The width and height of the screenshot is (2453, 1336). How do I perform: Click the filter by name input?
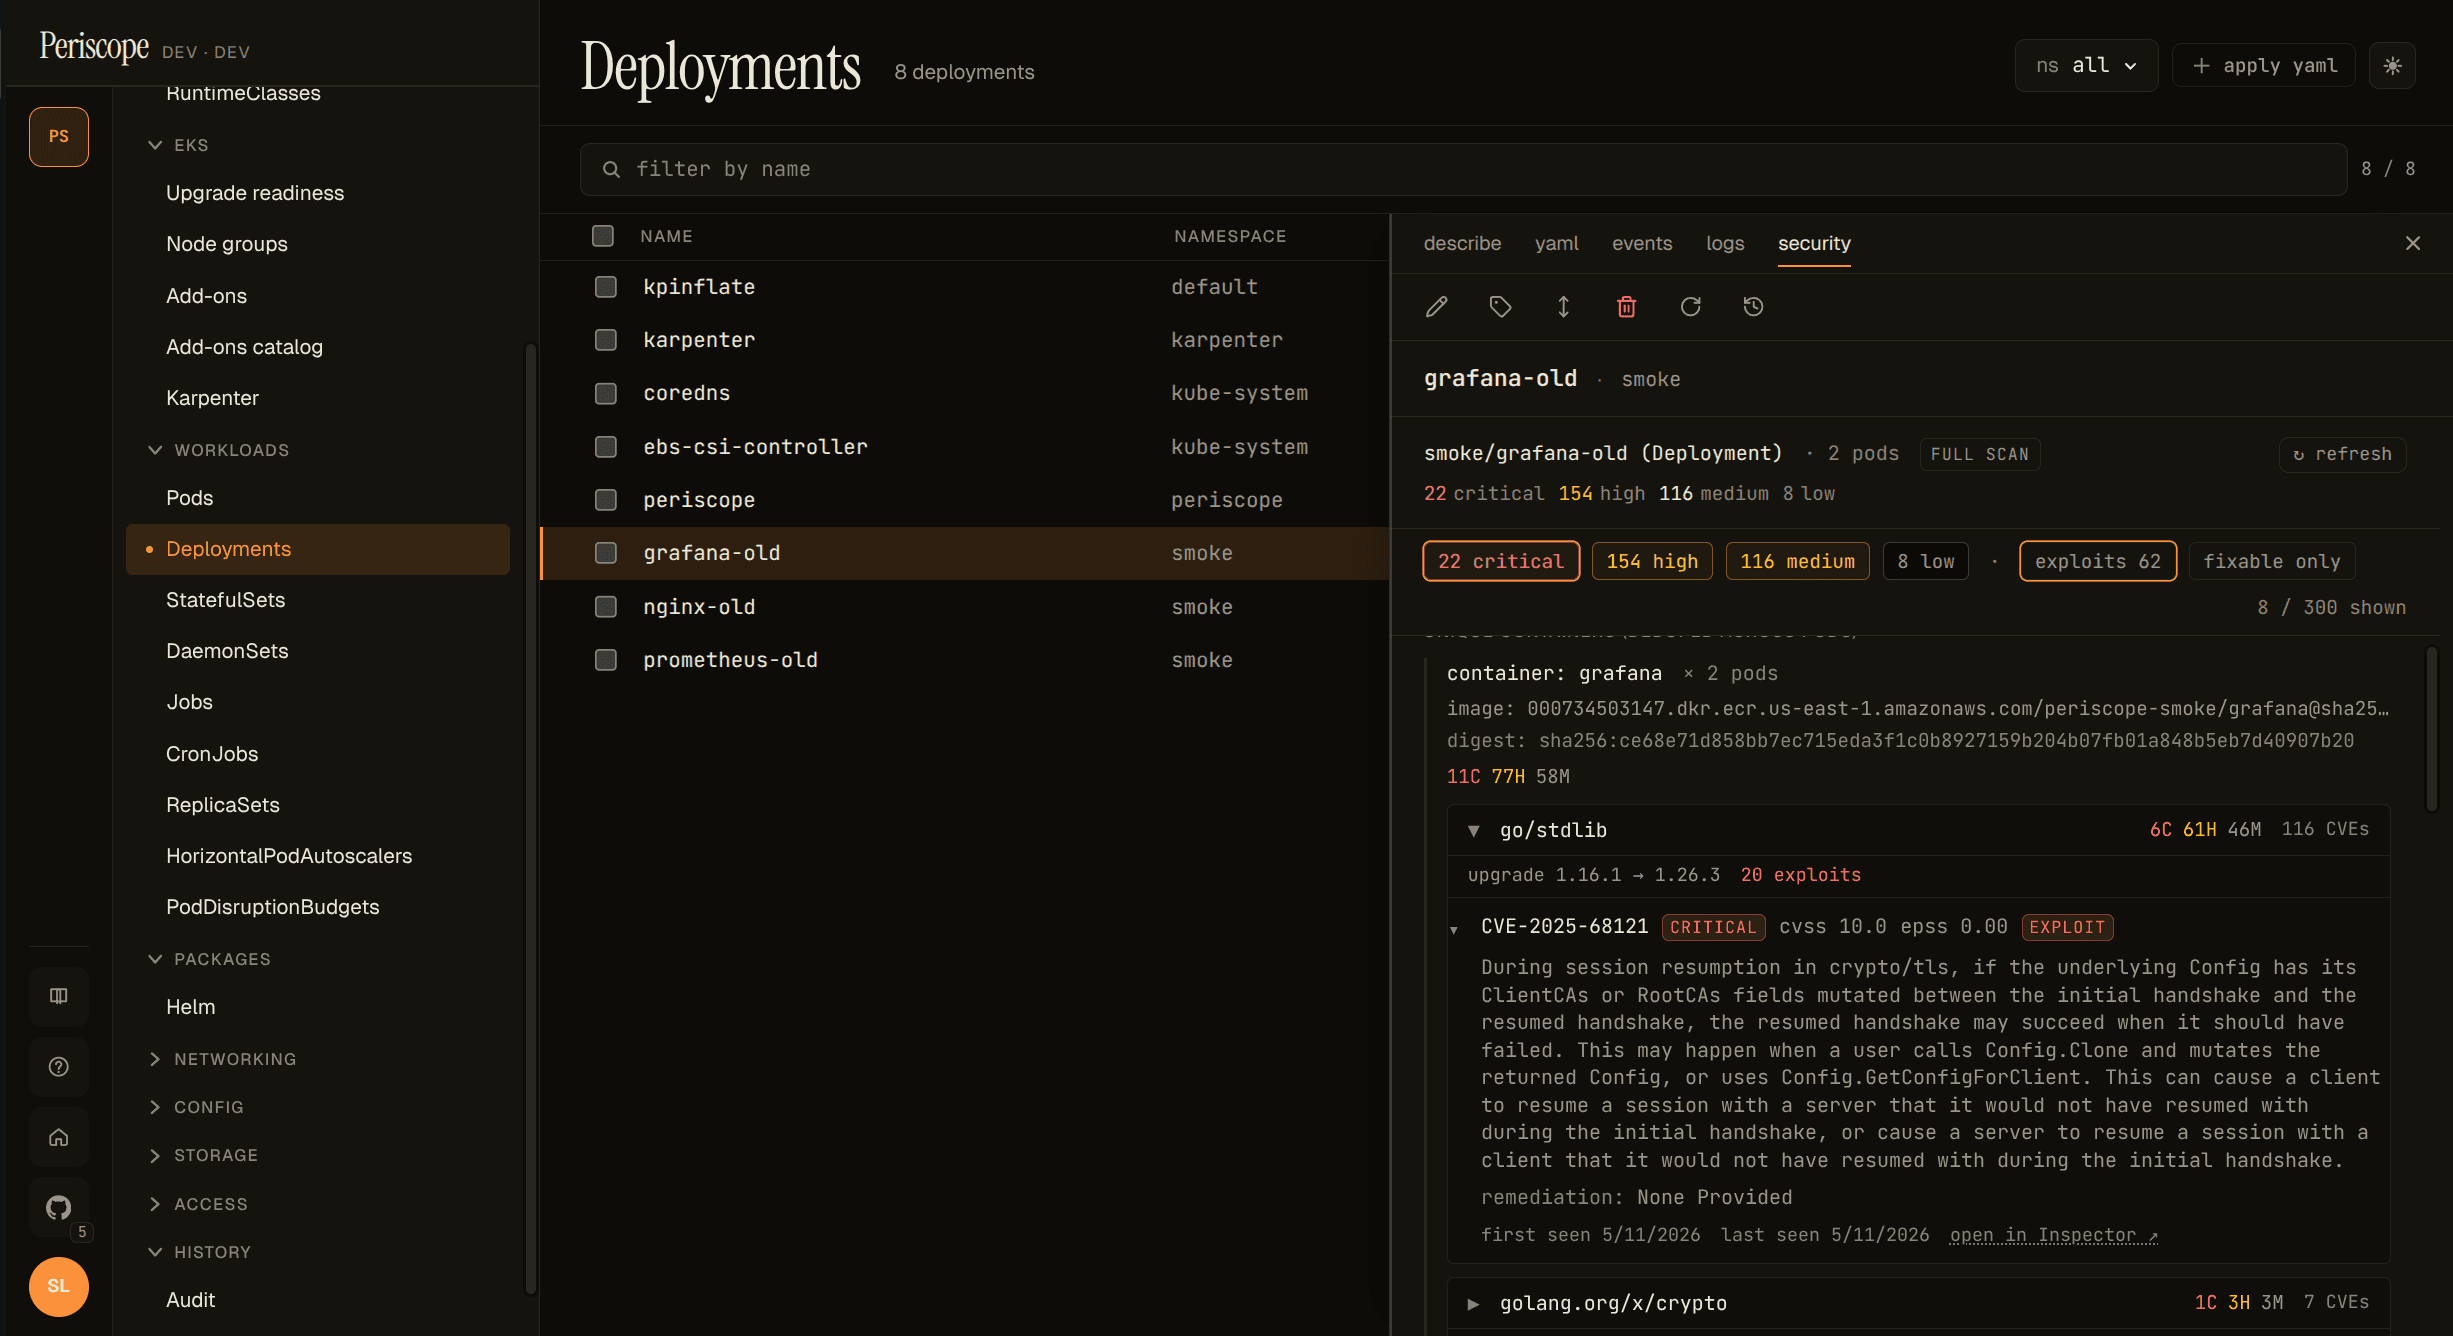pos(1463,170)
